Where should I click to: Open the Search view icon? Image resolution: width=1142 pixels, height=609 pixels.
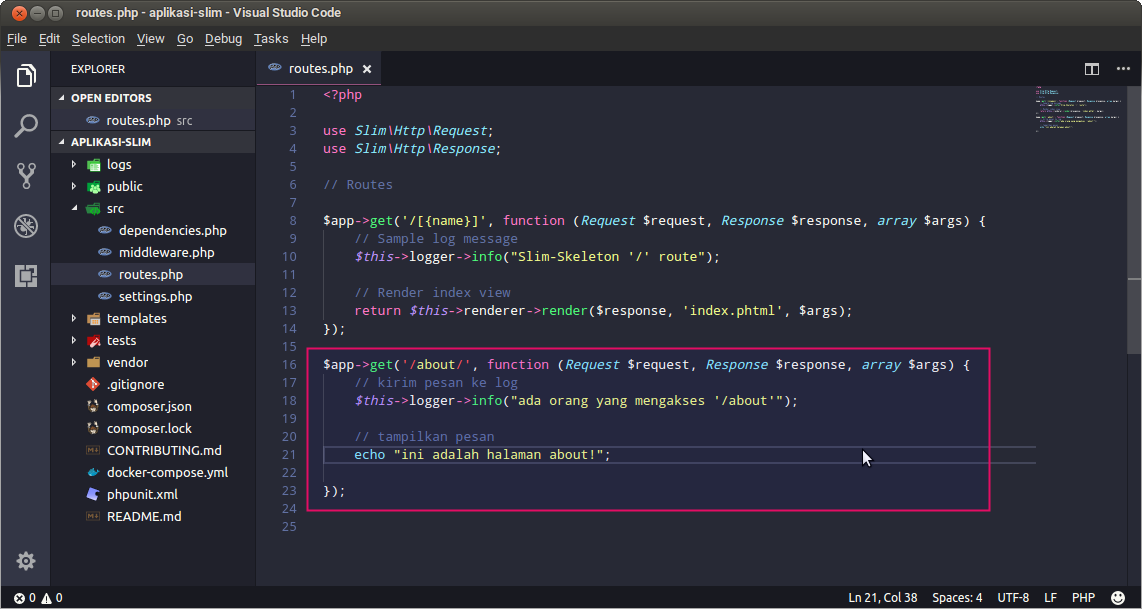[x=26, y=126]
